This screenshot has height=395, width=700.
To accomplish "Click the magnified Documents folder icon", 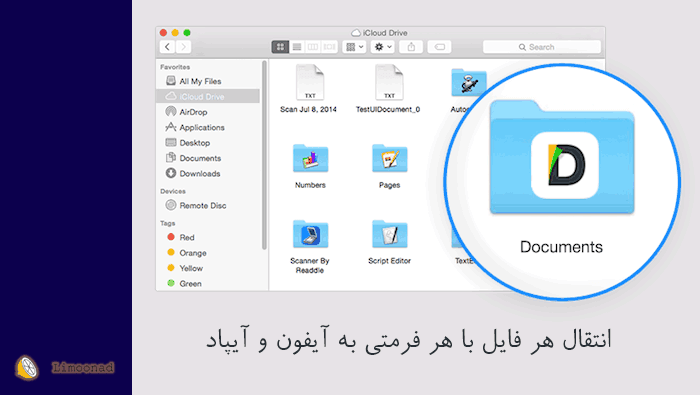I will click(x=562, y=157).
